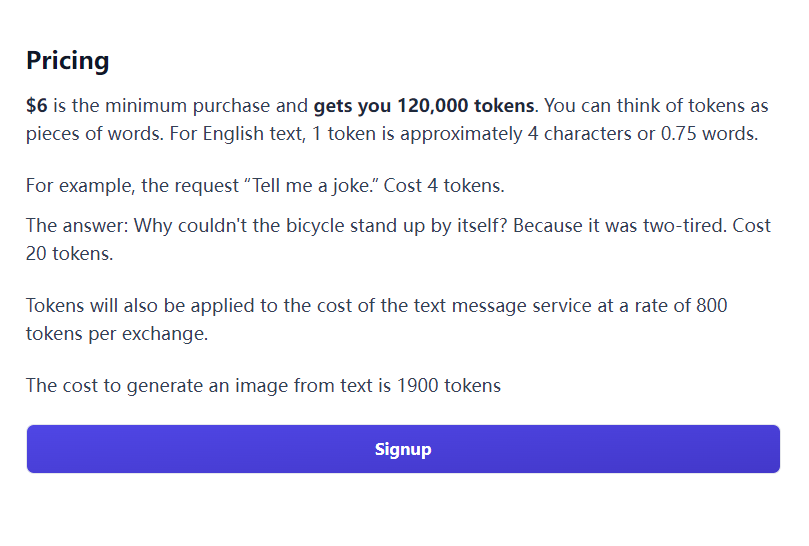Click the purple Signup button
This screenshot has height=546, width=809.
pyautogui.click(x=403, y=449)
